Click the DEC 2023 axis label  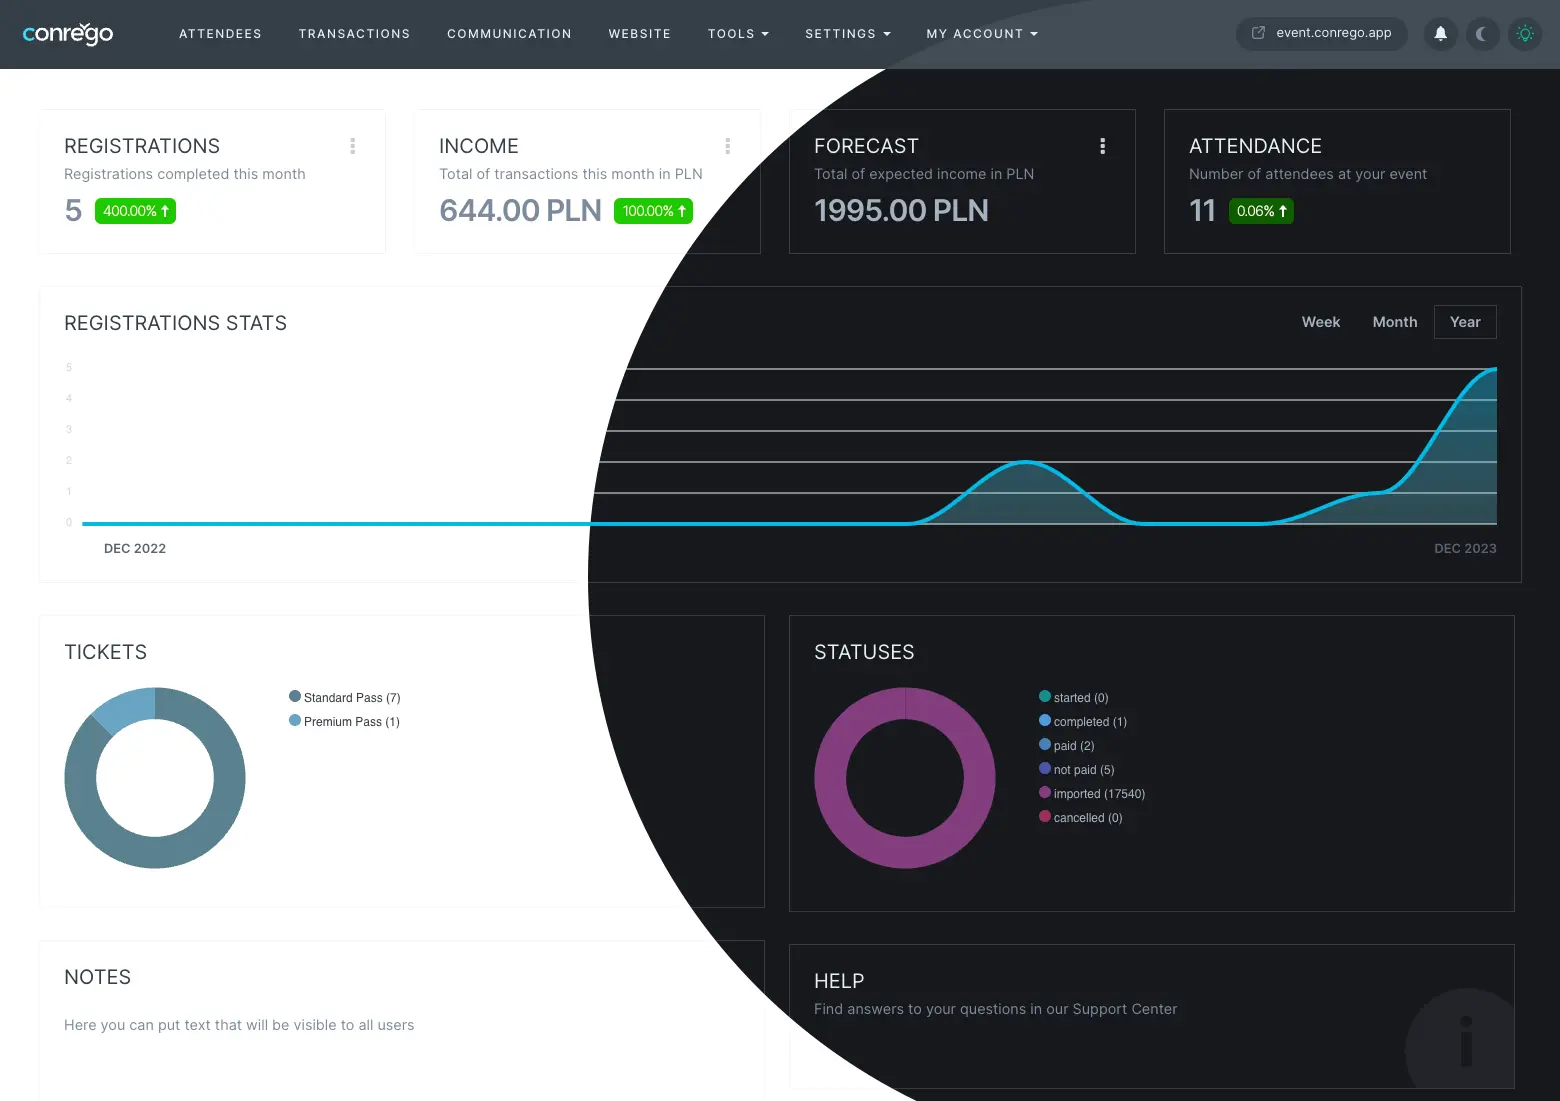(x=1465, y=548)
